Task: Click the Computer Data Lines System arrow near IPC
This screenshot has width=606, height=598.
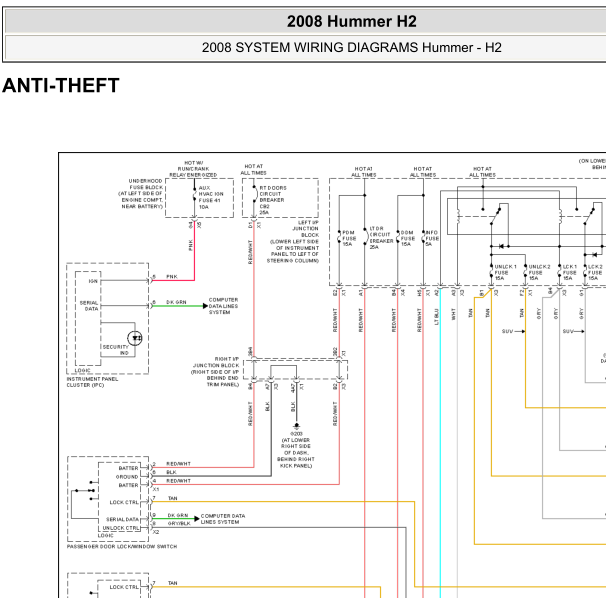Action: [206, 306]
